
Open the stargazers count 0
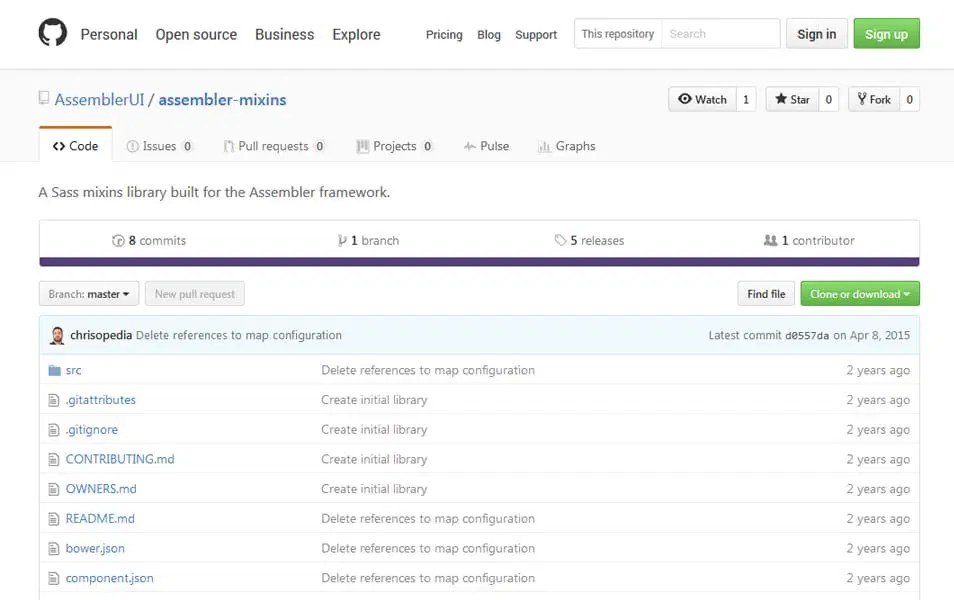829,99
